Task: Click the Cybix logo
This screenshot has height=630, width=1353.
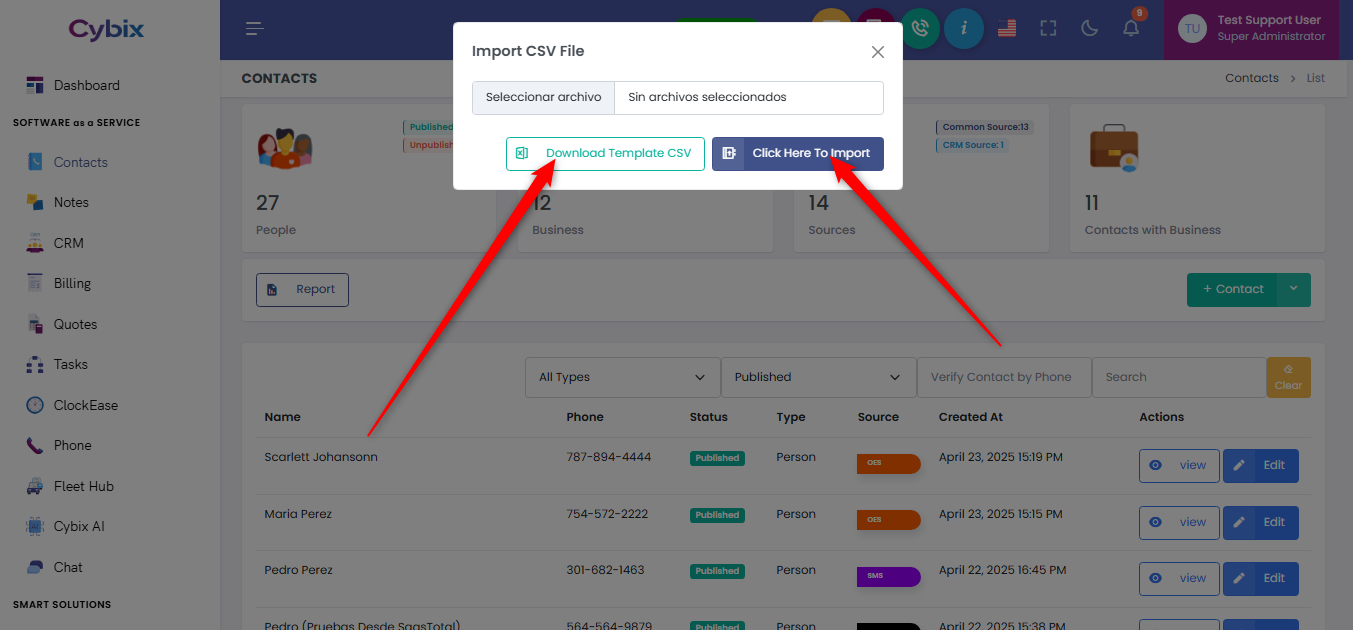Action: click(106, 29)
